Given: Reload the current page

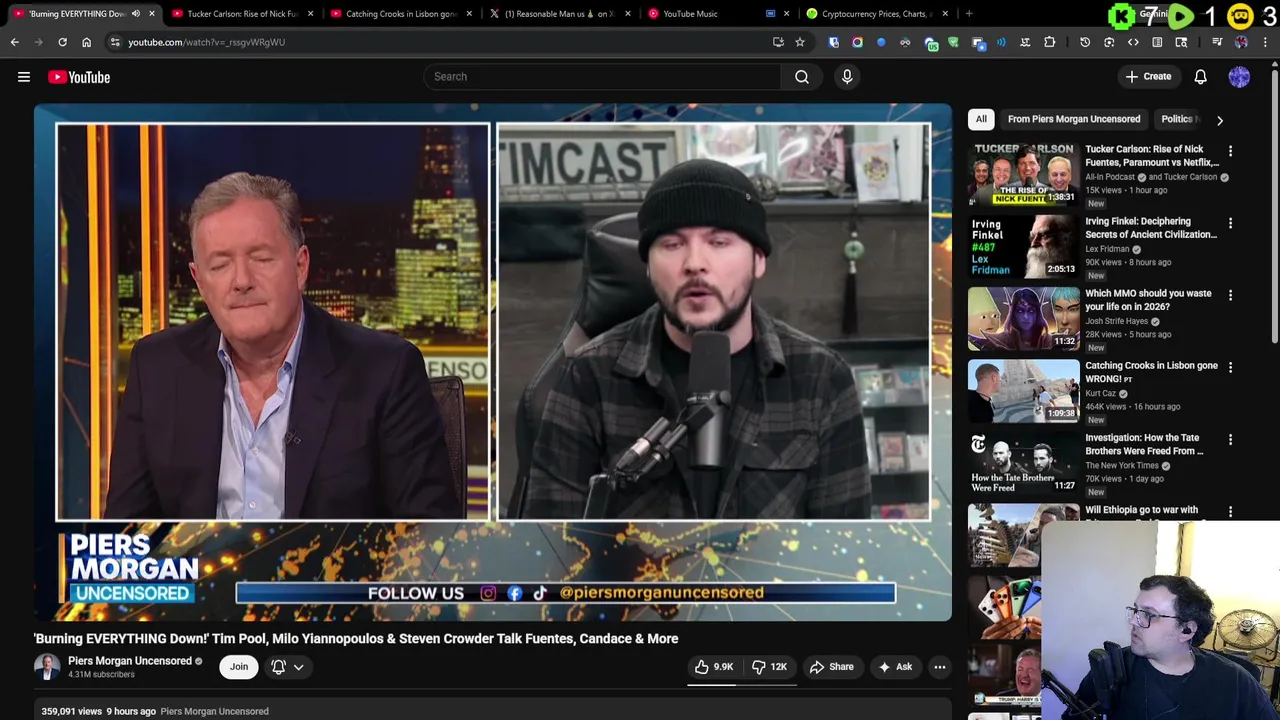Looking at the screenshot, I should point(62,42).
